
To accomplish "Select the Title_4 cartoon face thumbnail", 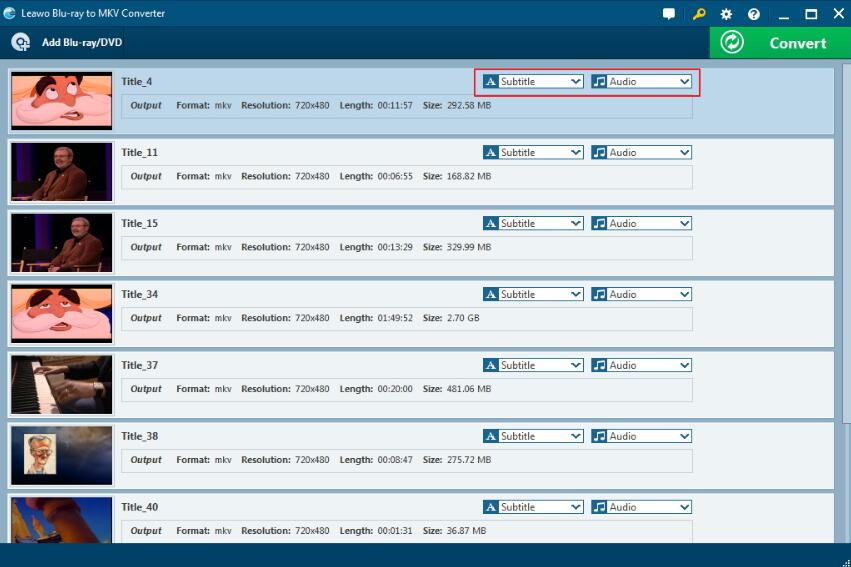I will coord(62,100).
